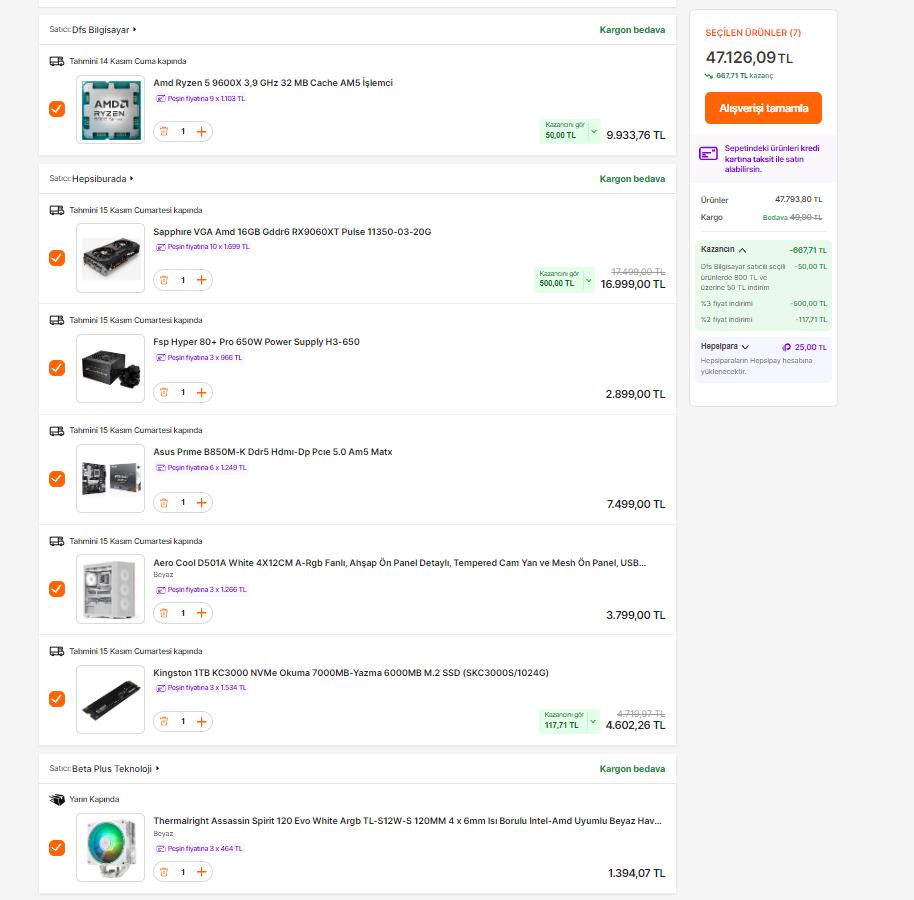Expand 500,00 TL savings dropdown on Sapphire
This screenshot has width=914, height=900.
coord(589,280)
